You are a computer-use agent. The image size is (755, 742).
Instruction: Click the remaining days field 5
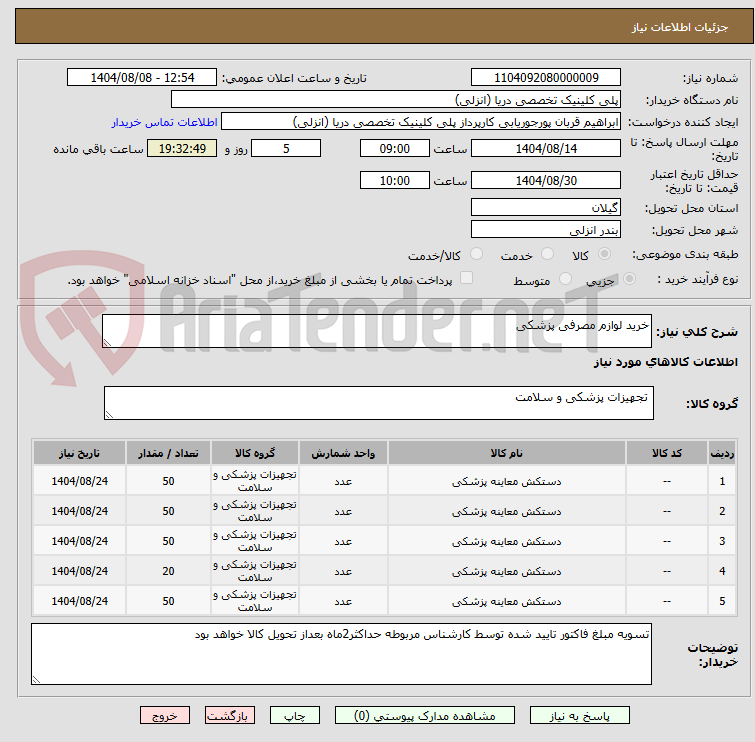(x=286, y=148)
